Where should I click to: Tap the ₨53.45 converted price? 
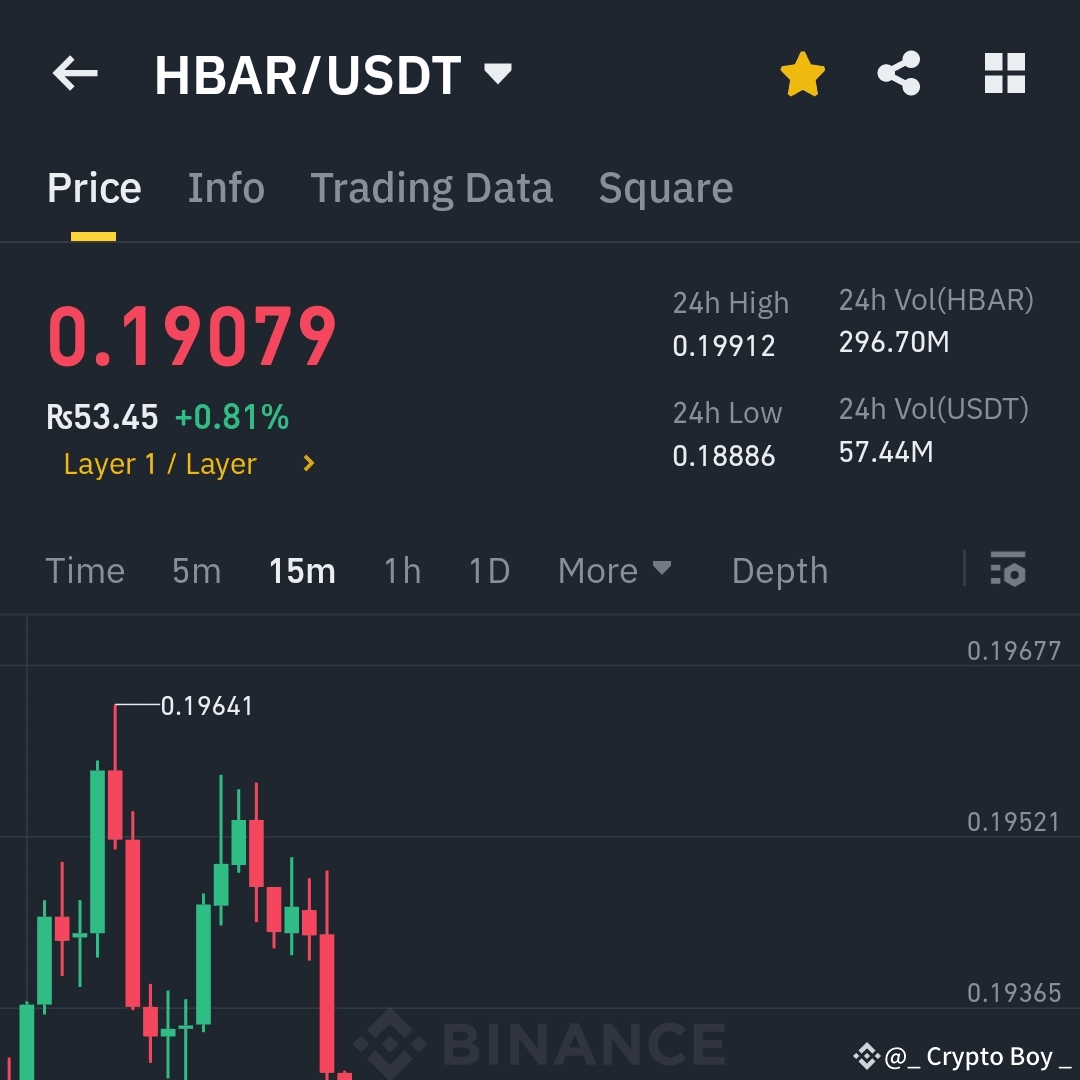pos(103,417)
